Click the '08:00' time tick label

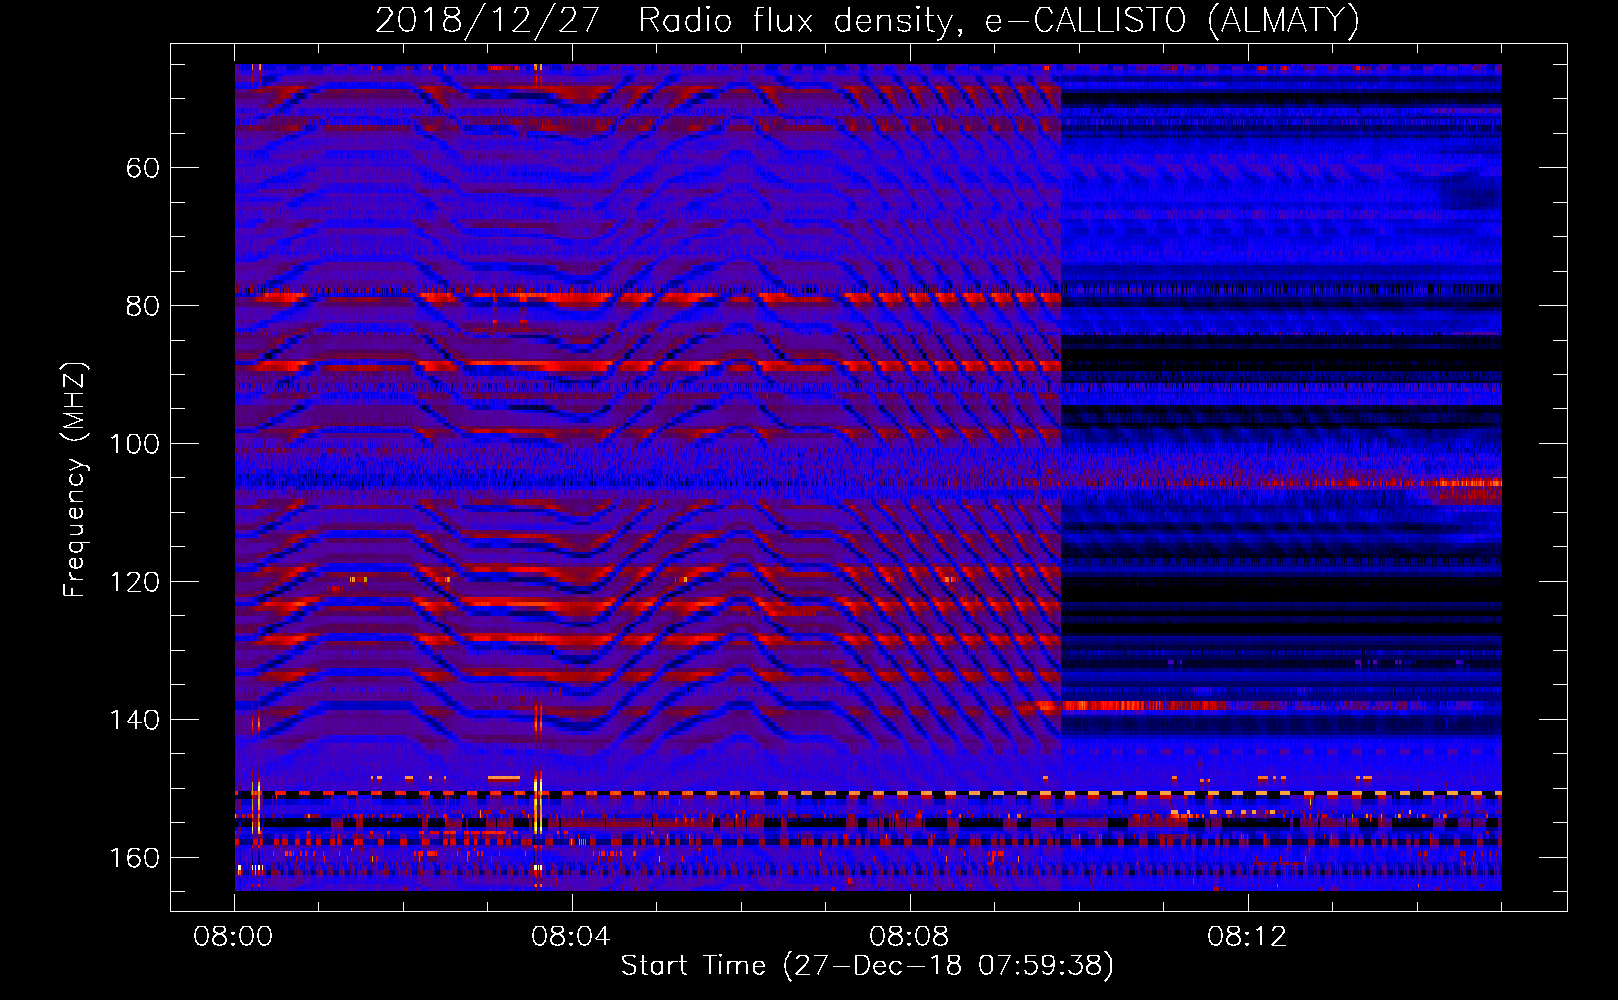point(234,937)
